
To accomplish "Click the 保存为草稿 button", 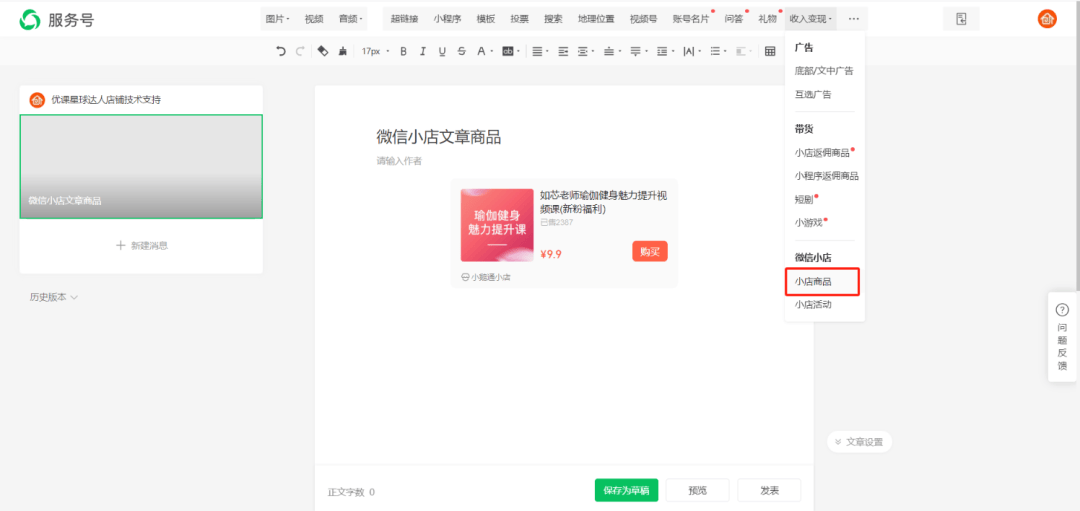I will (626, 490).
